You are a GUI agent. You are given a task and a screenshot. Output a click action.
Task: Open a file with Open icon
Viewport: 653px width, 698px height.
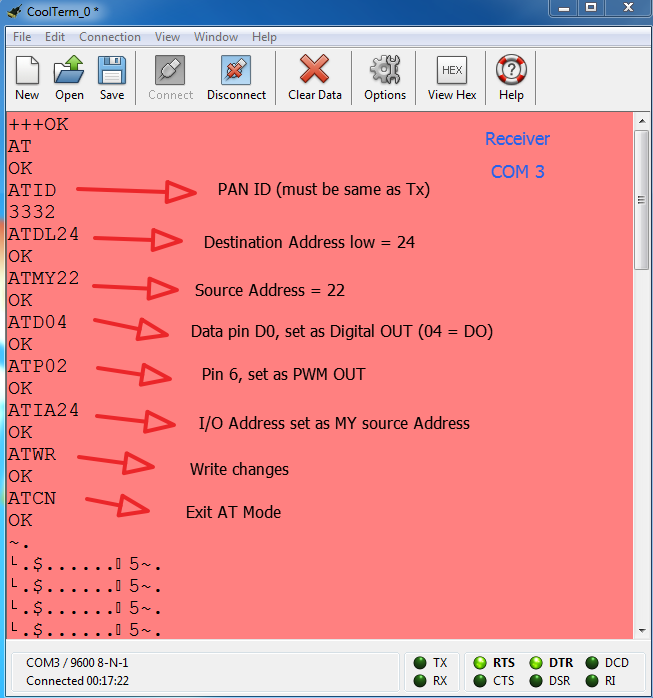point(69,72)
